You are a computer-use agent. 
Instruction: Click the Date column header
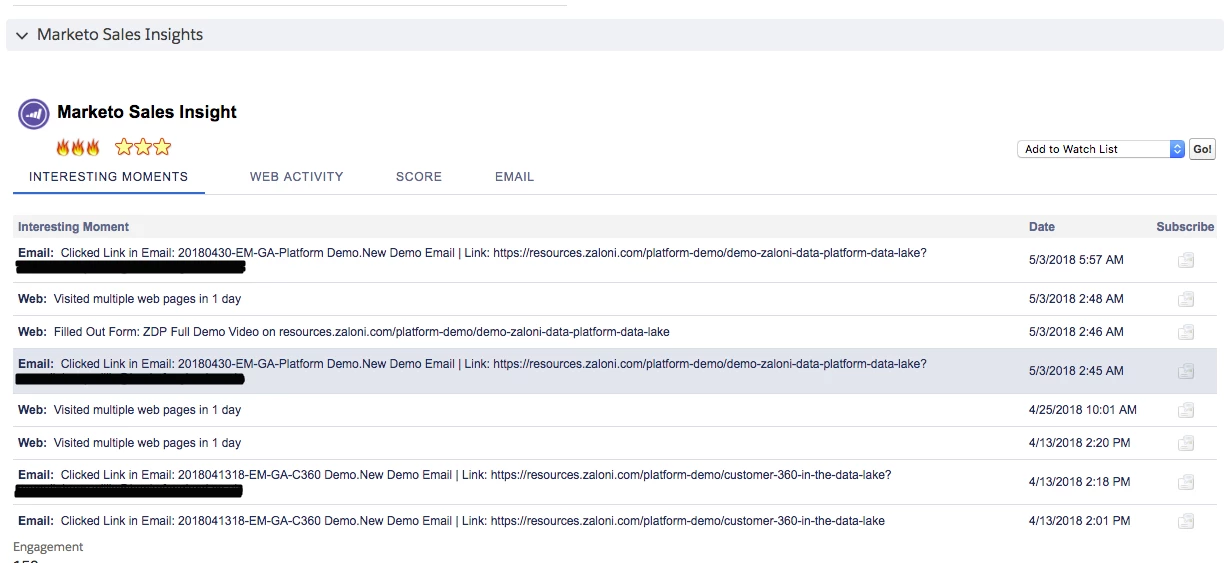[x=1042, y=227]
